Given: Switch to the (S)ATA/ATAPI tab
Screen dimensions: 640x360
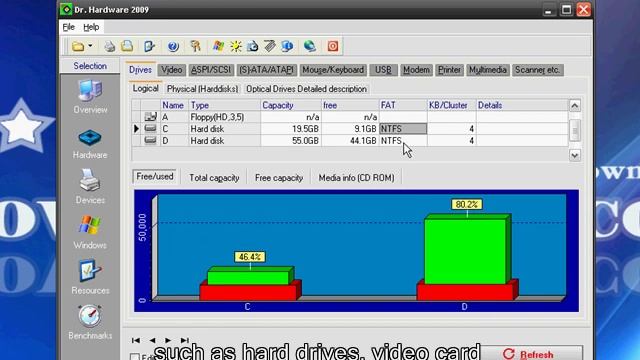Looking at the screenshot, I should coord(267,70).
